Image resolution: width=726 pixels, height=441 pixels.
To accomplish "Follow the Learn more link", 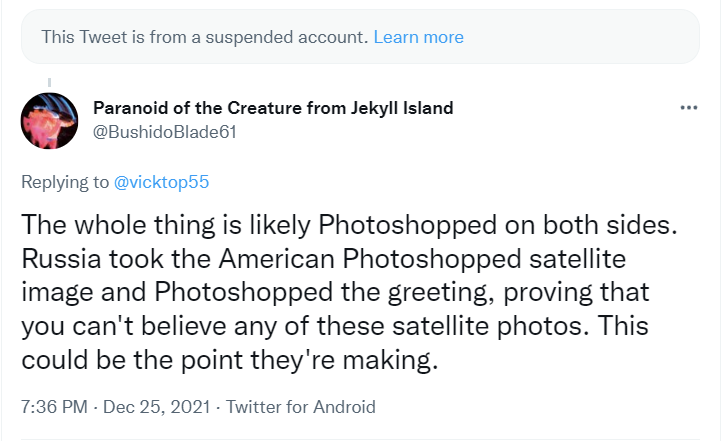I will click(418, 37).
